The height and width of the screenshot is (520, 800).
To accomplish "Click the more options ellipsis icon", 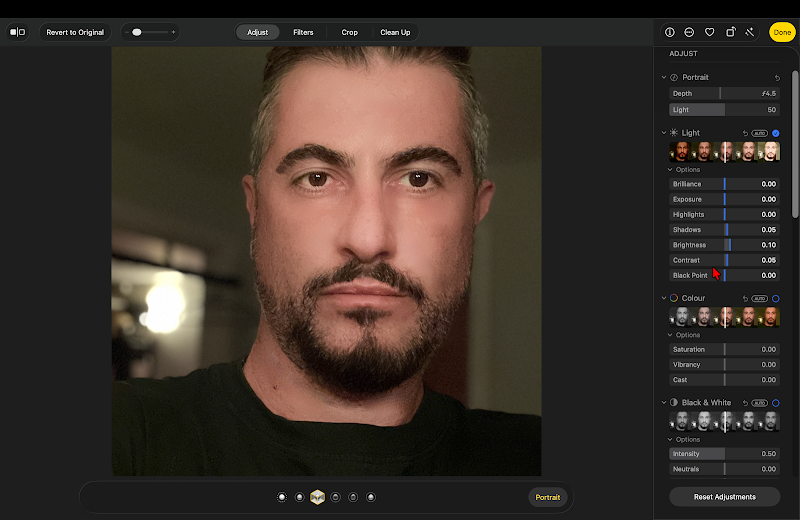I will 689,32.
